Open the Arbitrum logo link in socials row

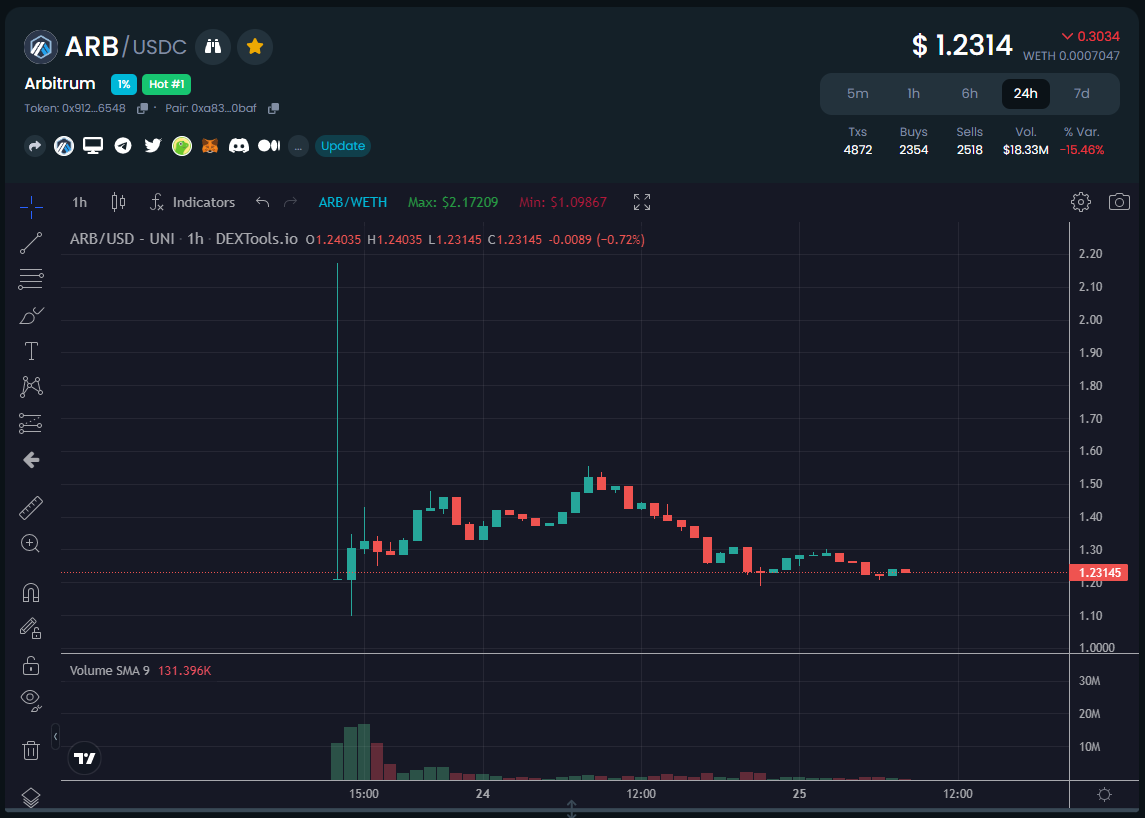[64, 146]
